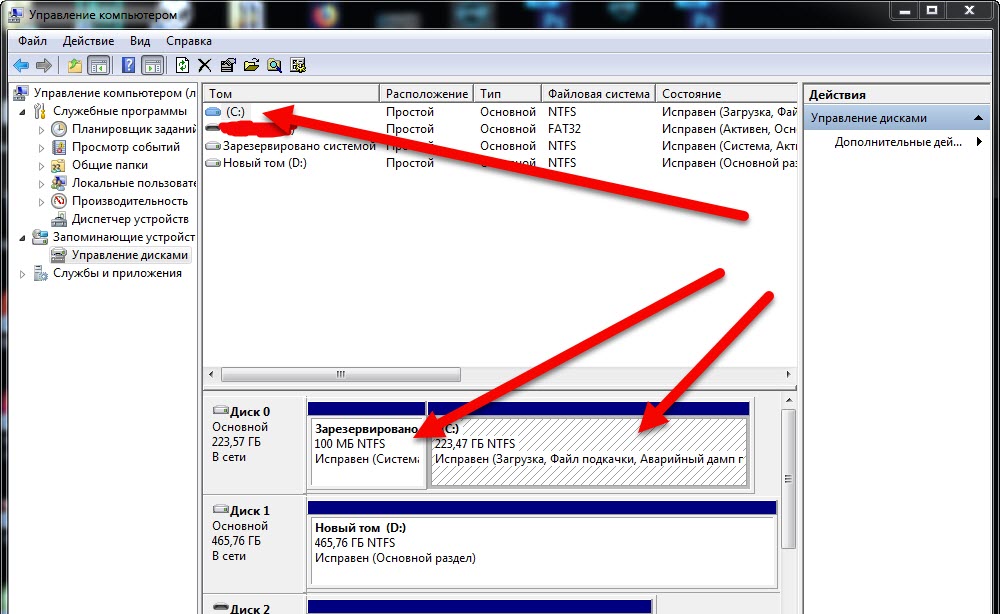The width and height of the screenshot is (1000, 614).
Task: Click horizontal scrollbar left arrow
Action: click(x=212, y=374)
